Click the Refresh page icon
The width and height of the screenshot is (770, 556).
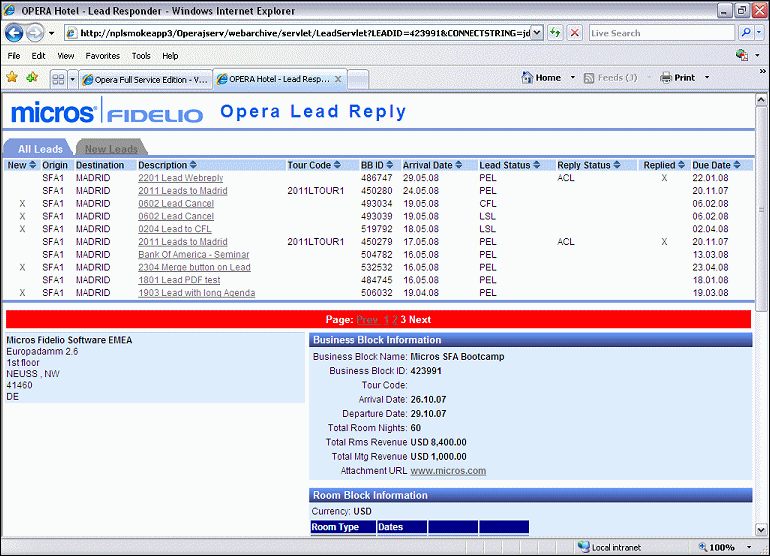click(555, 32)
